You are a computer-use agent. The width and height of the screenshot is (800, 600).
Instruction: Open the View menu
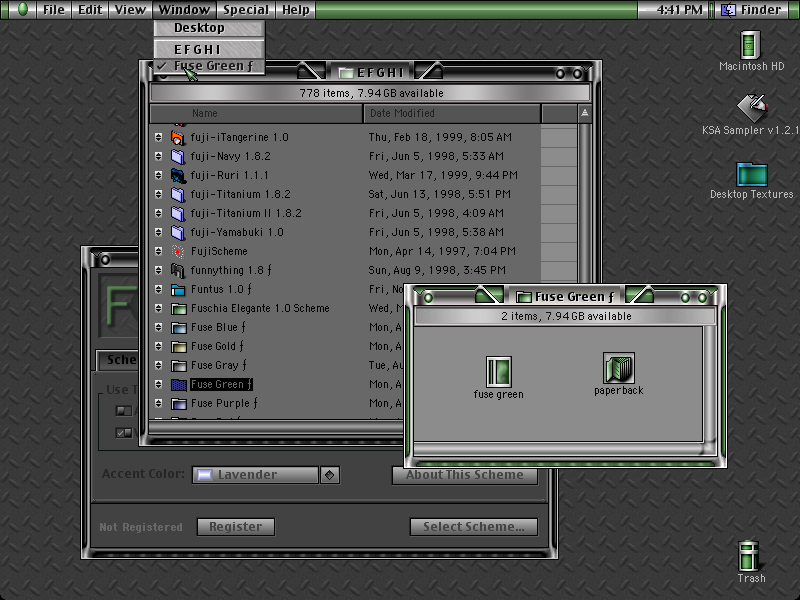pos(130,10)
